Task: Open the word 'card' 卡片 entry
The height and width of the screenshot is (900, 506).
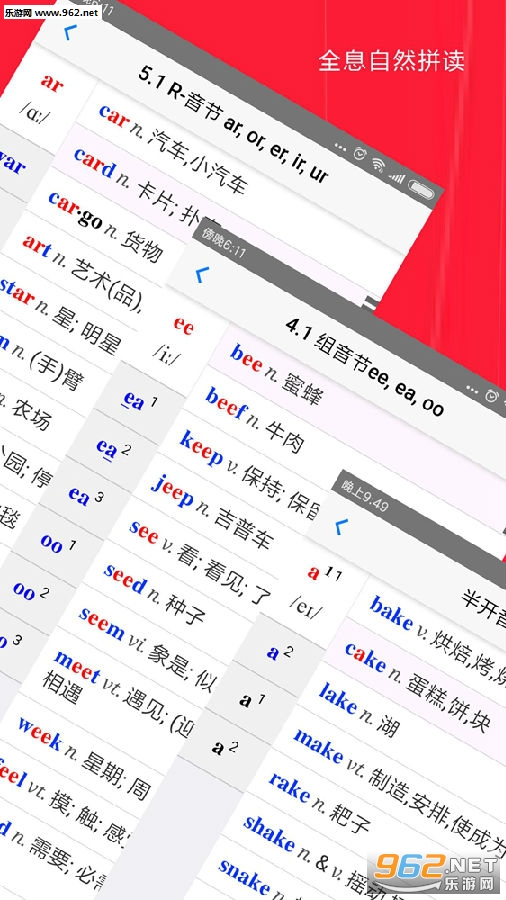Action: point(147,187)
